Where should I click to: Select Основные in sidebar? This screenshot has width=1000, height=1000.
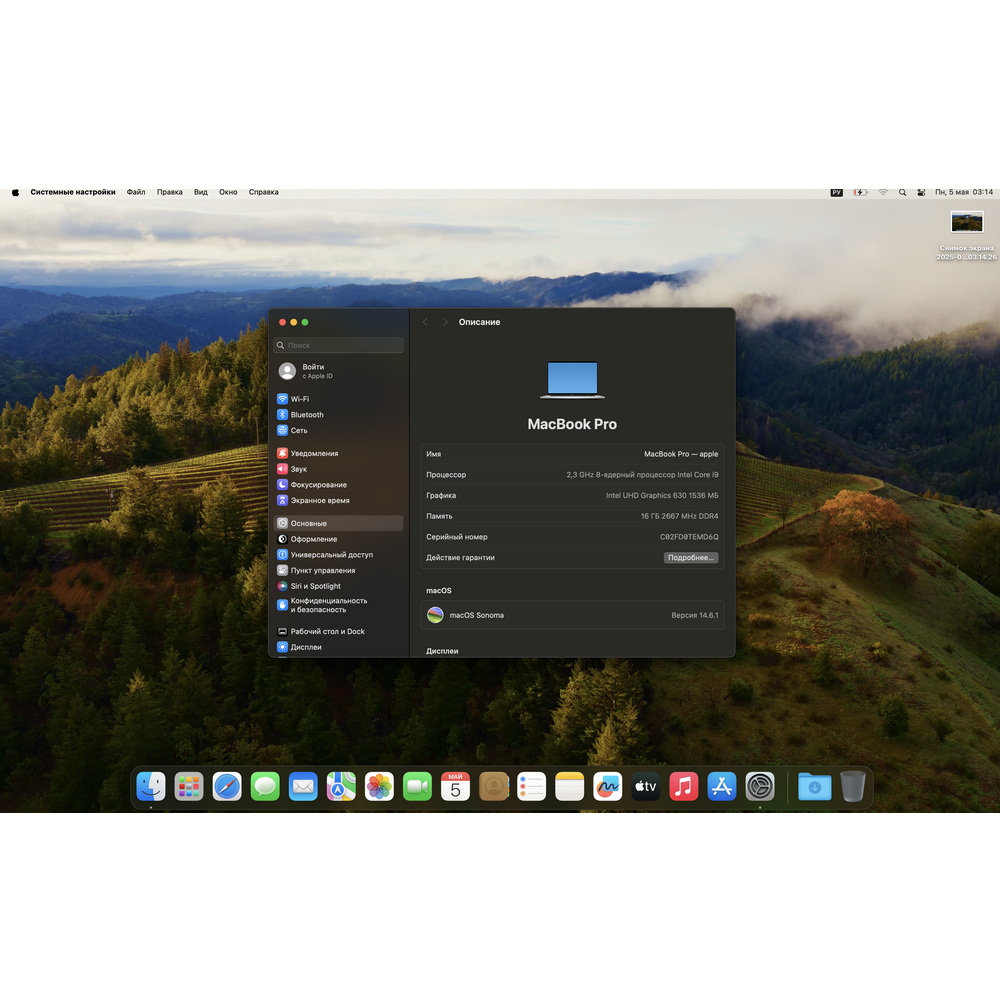pyautogui.click(x=339, y=523)
